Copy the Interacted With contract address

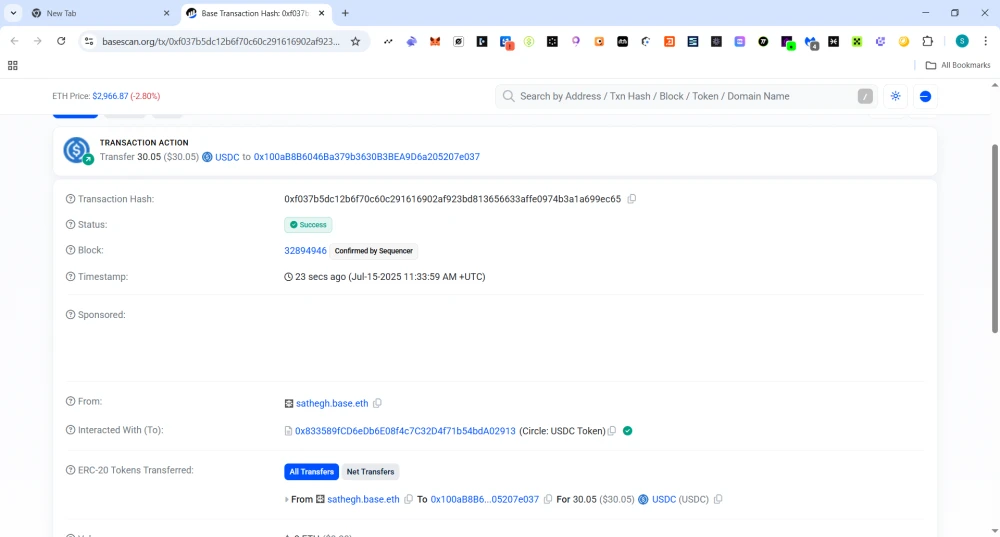(612, 431)
